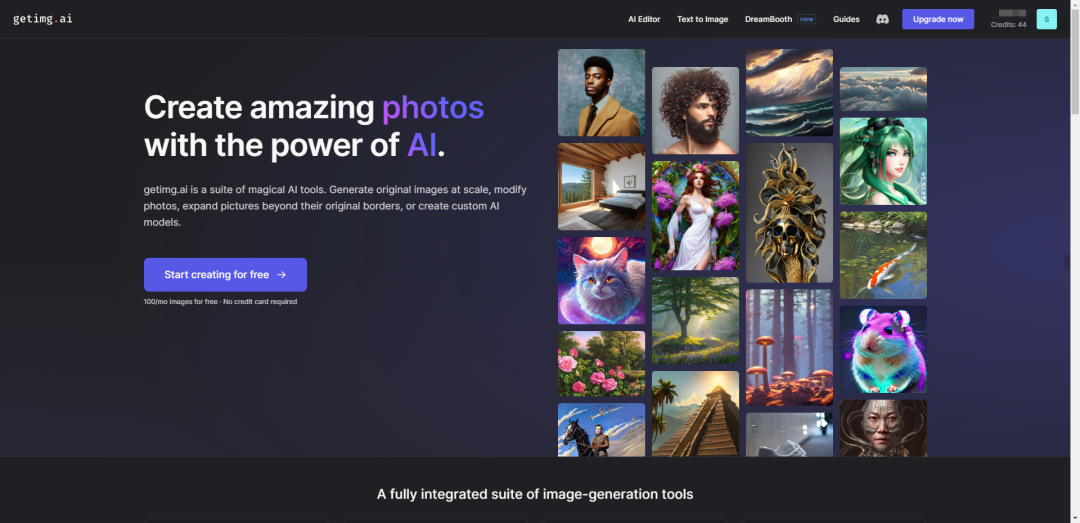This screenshot has height=523, width=1080.
Task: Open the Guides menu item
Action: pyautogui.click(x=846, y=19)
